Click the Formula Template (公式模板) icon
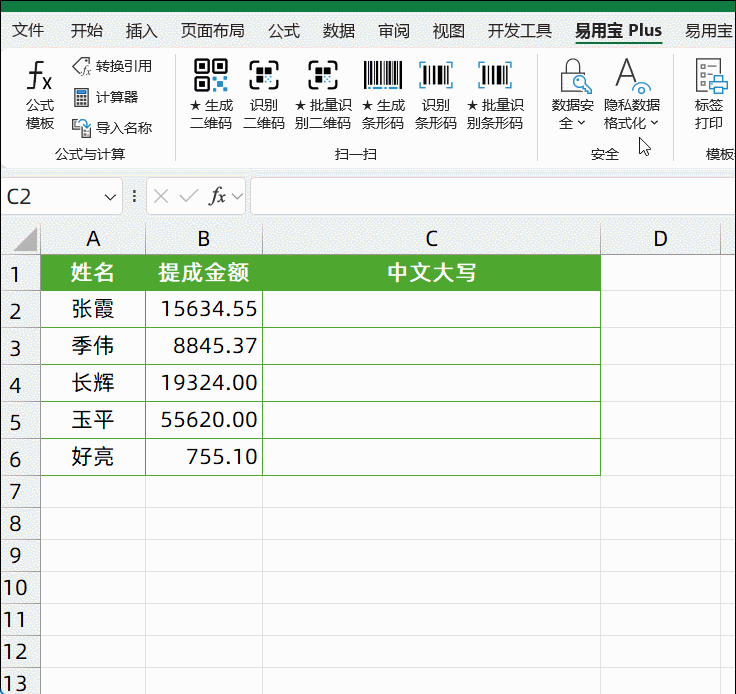Screen dimensions: 736x694 [x=40, y=94]
